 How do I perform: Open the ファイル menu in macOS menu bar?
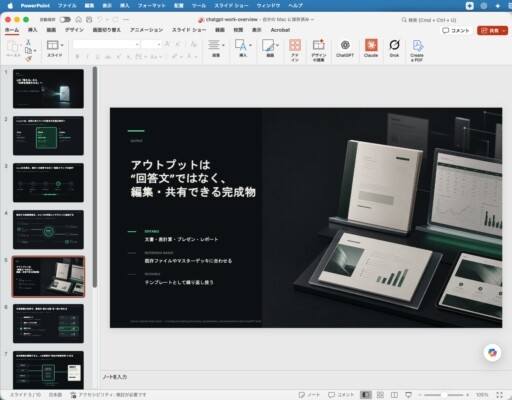tap(67, 6)
